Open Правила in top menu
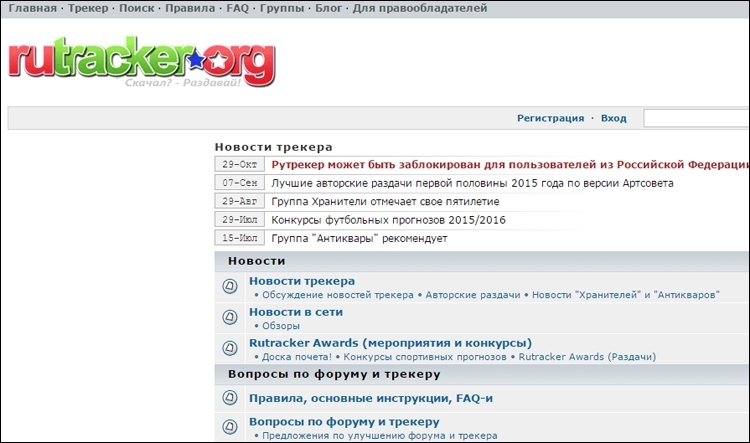Screen dimensions: 750x443 pyautogui.click(x=190, y=8)
